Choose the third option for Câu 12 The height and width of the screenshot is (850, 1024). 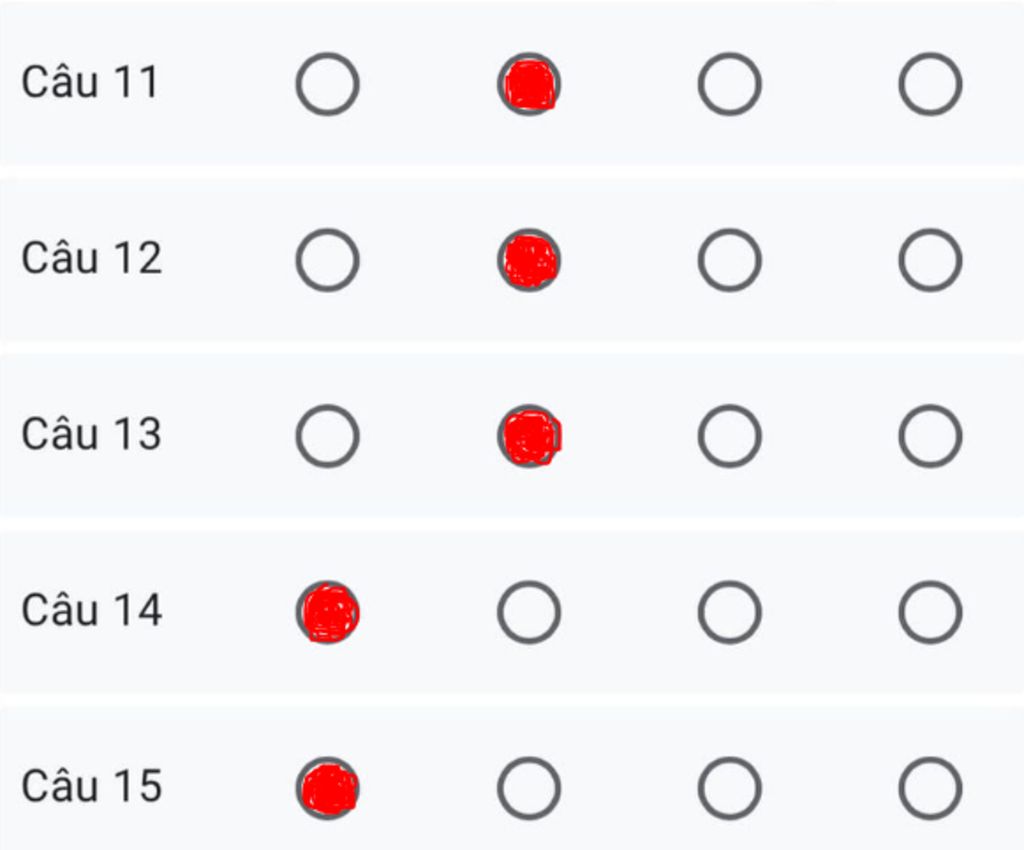point(729,260)
